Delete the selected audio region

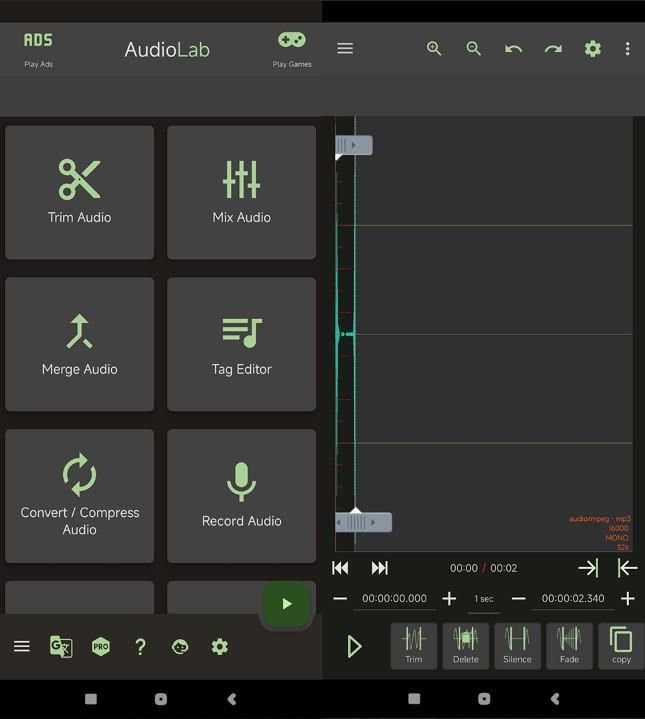466,646
